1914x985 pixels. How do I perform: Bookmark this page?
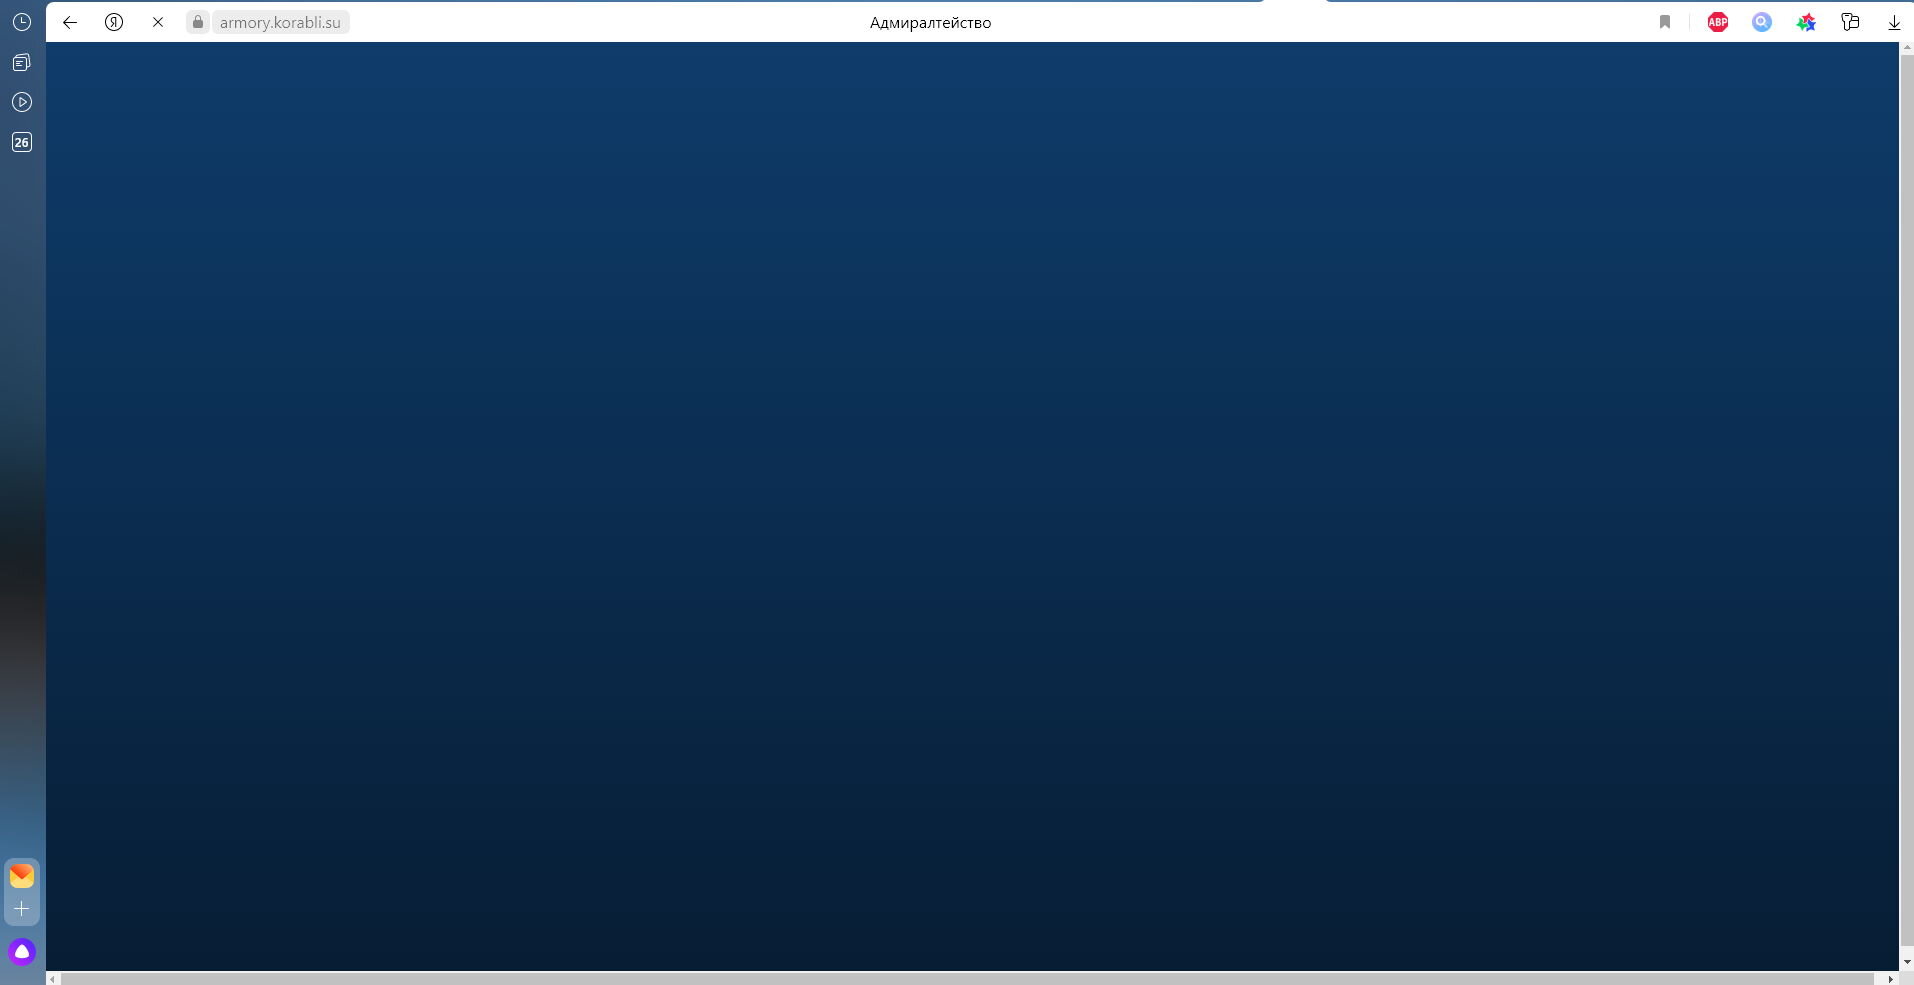pos(1665,22)
